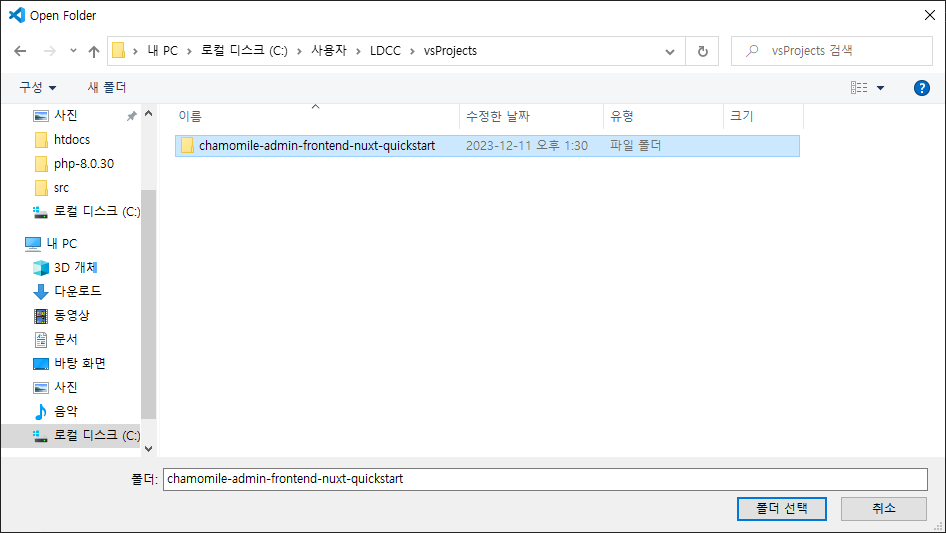Click the 바탕 화면 desktop icon
The height and width of the screenshot is (533, 946).
pyautogui.click(x=40, y=364)
